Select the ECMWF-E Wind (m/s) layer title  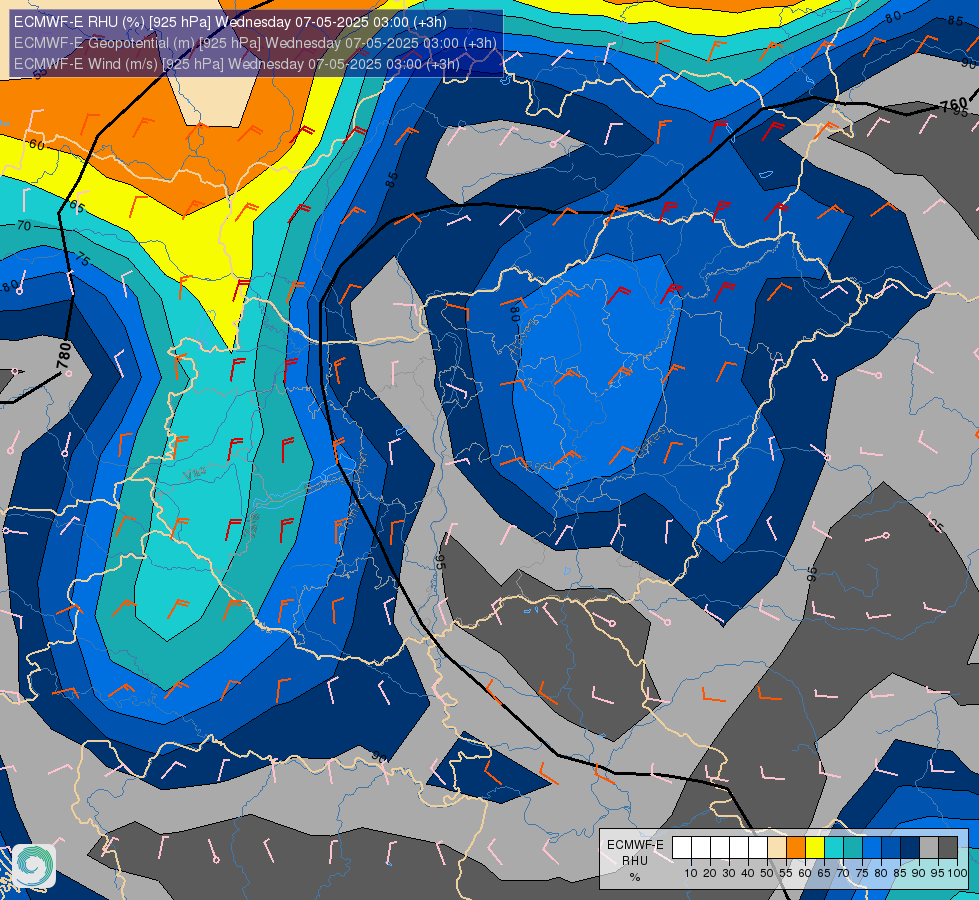237,64
